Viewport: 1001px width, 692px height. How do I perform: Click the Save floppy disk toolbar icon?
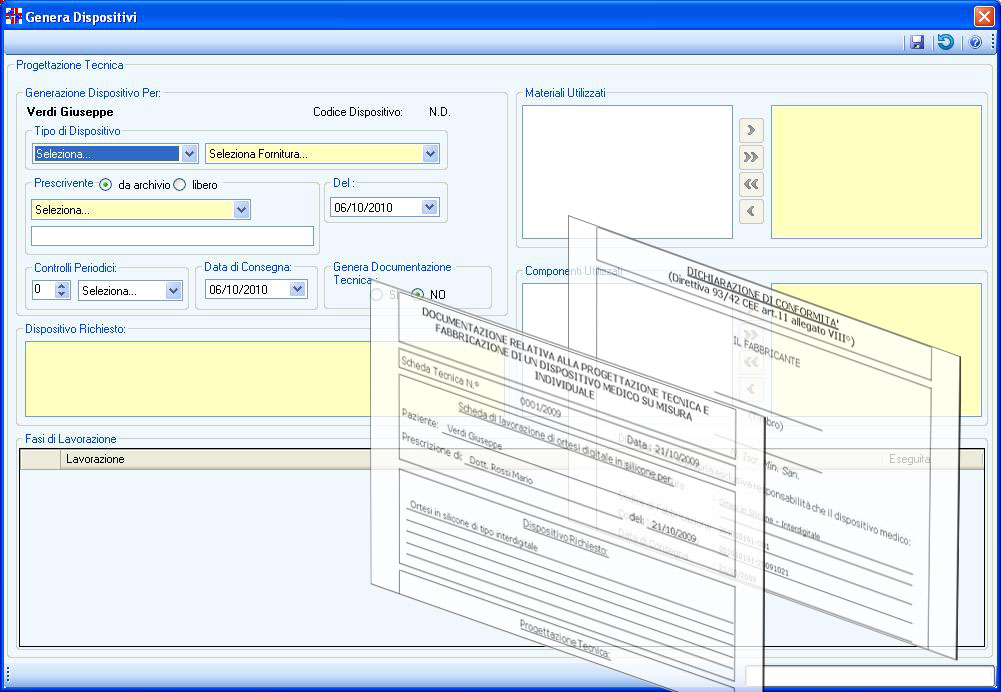(x=916, y=43)
